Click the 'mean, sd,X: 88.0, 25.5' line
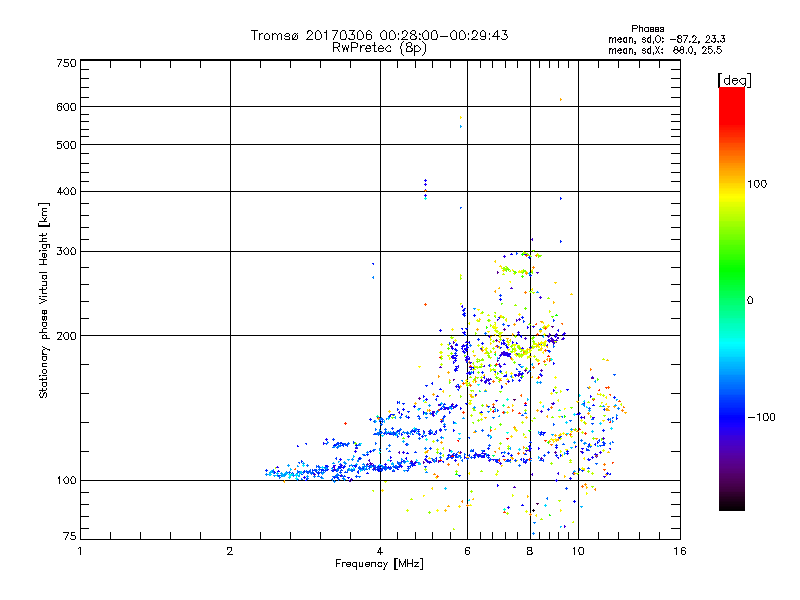800x600 pixels. click(665, 50)
